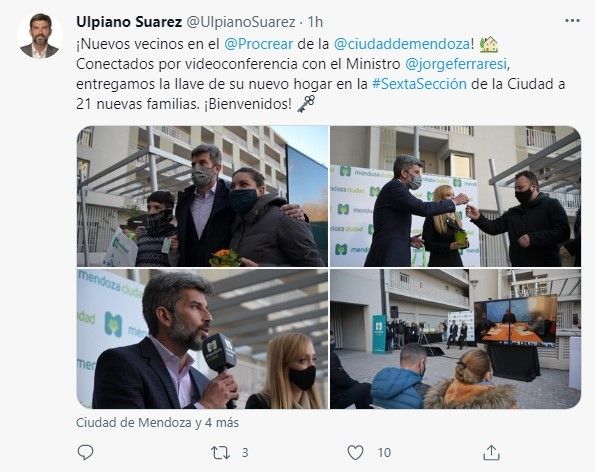Open photo of man speaking into microphone

pyautogui.click(x=202, y=339)
